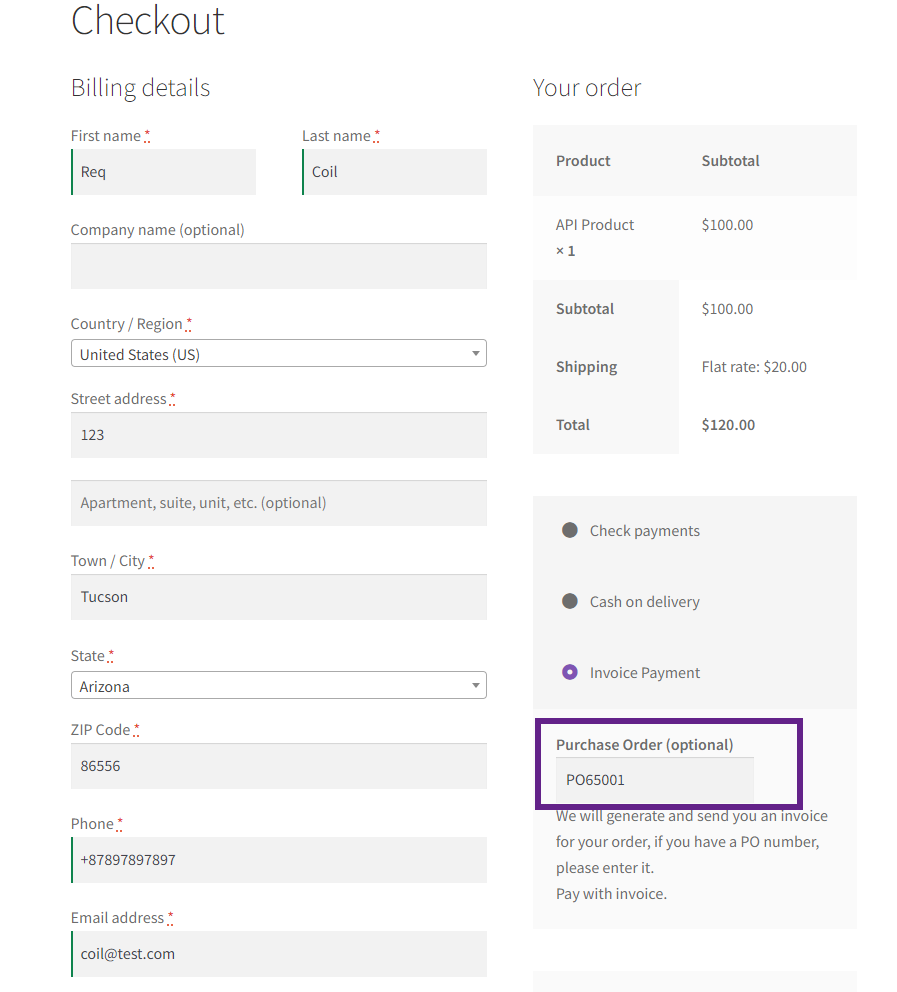Click the Last name field containing Coil
Image resolution: width=897 pixels, height=992 pixels.
click(394, 171)
